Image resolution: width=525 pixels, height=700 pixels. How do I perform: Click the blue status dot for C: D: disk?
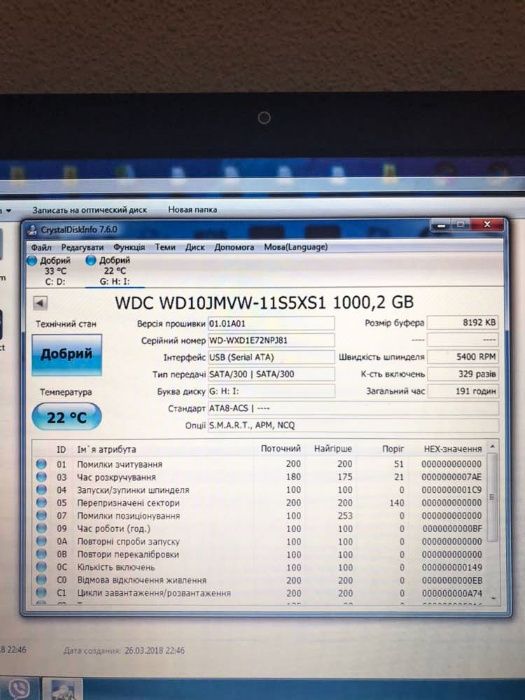click(x=32, y=261)
